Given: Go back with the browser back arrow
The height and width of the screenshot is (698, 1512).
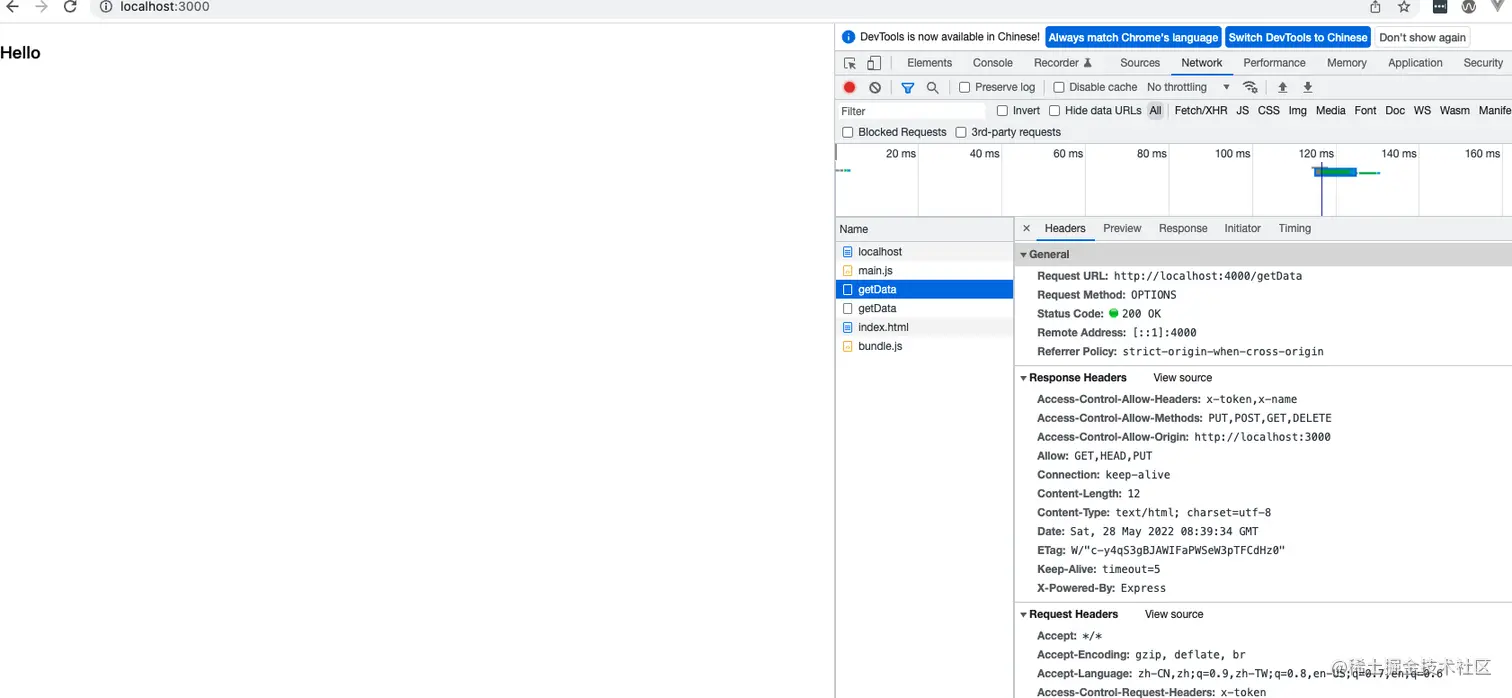Looking at the screenshot, I should coord(13,7).
